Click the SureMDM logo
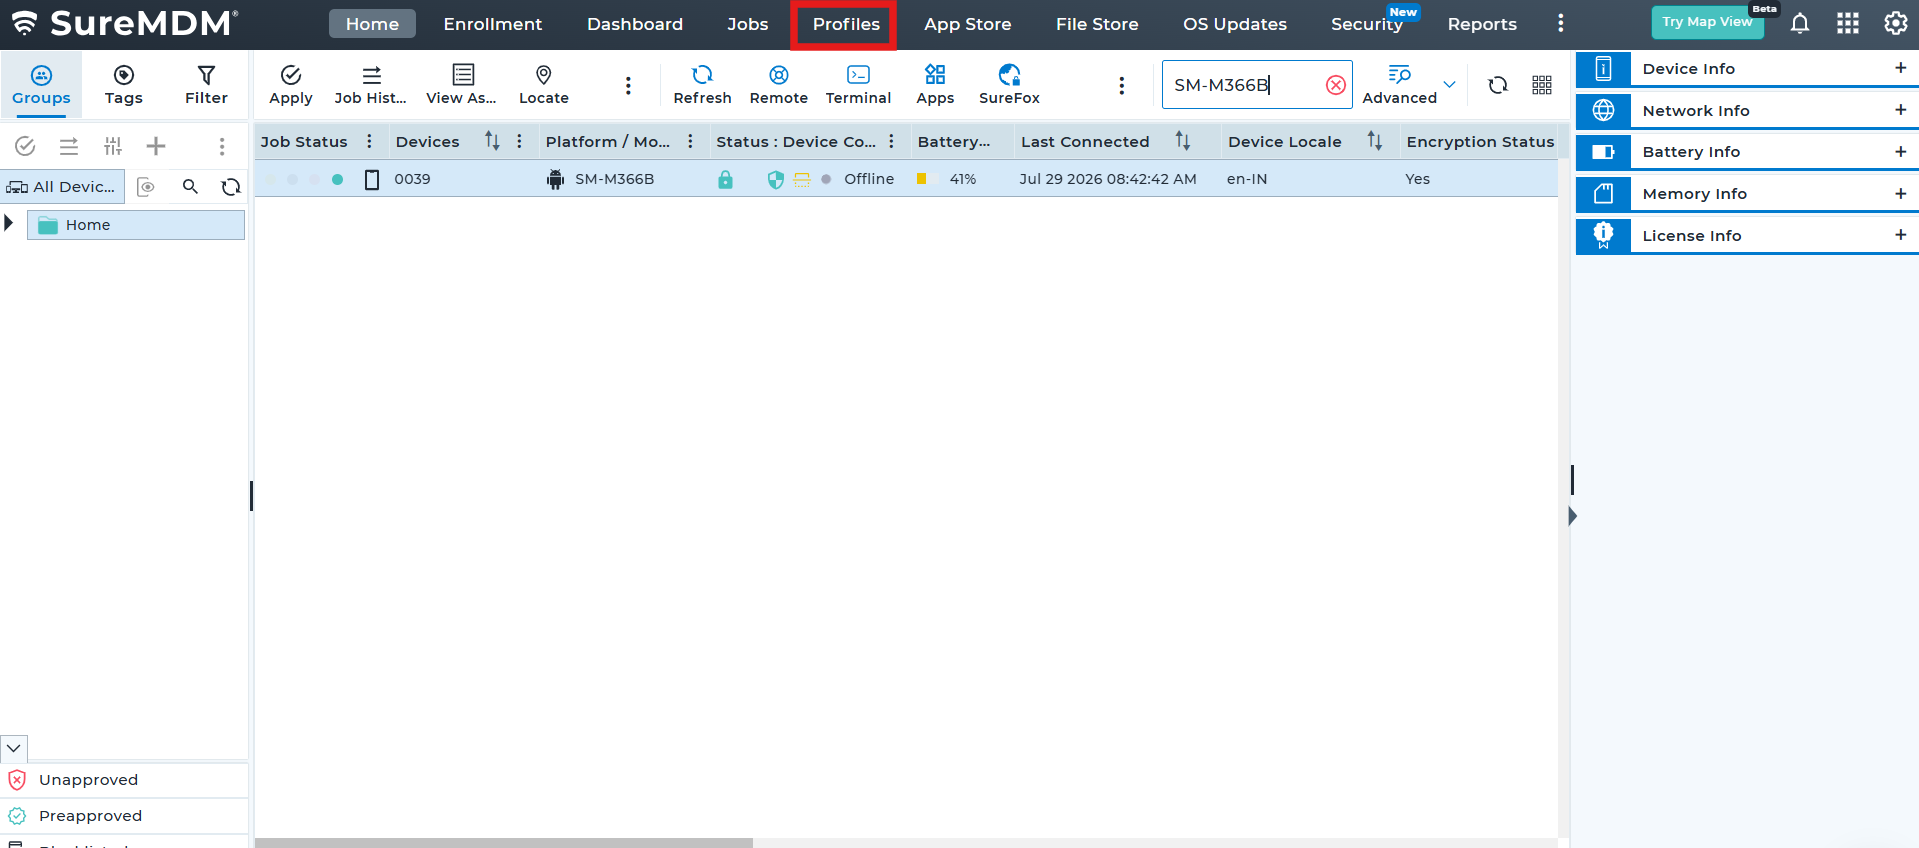 point(125,23)
